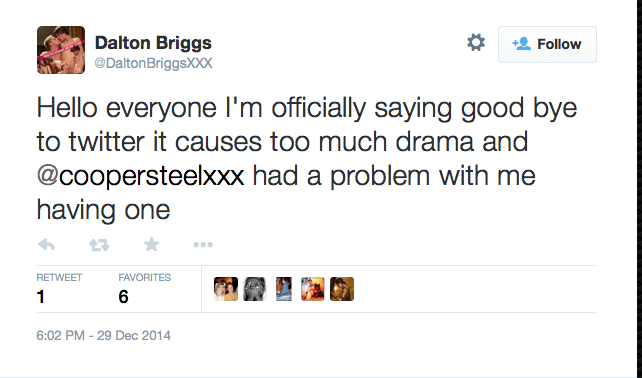
Task: Open the @DaltonBriggsXXX handle link
Action: tap(154, 63)
